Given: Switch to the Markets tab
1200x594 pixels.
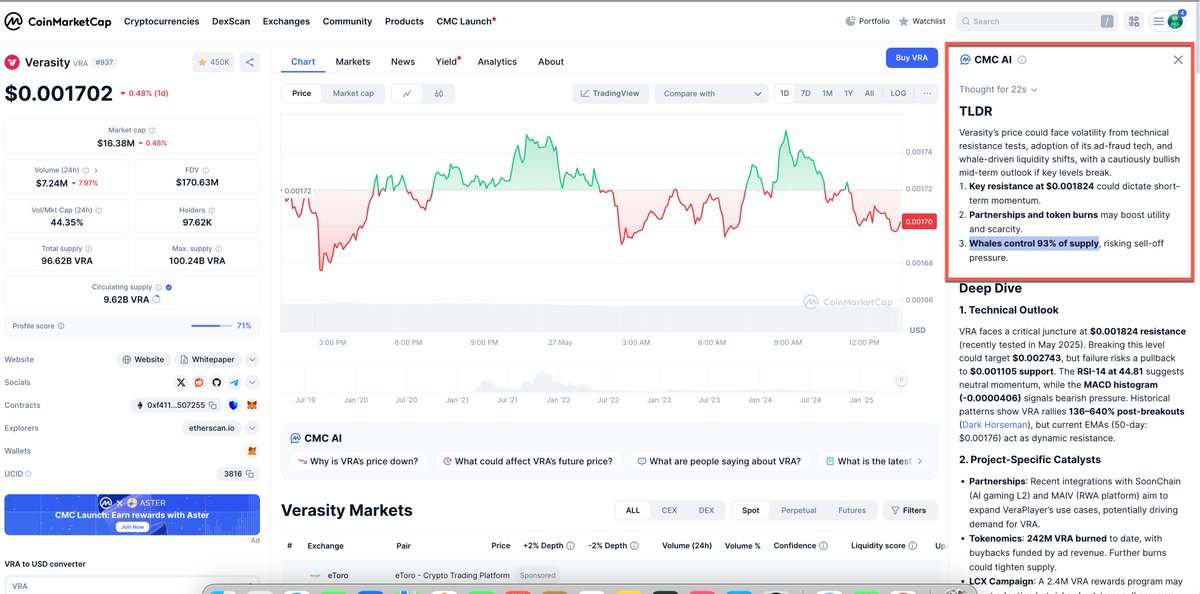Looking at the screenshot, I should pyautogui.click(x=352, y=61).
